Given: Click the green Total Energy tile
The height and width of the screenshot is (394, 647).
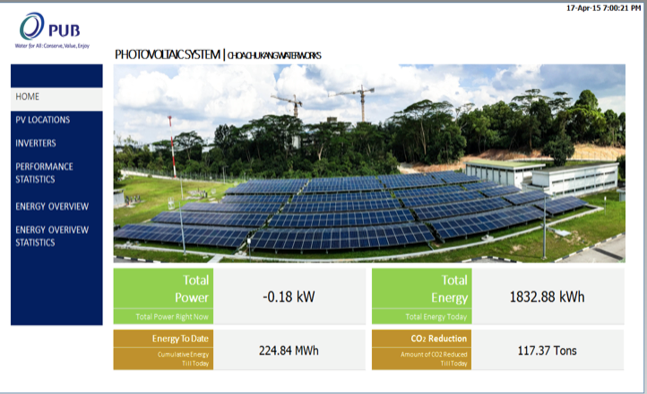Looking at the screenshot, I should pos(422,296).
